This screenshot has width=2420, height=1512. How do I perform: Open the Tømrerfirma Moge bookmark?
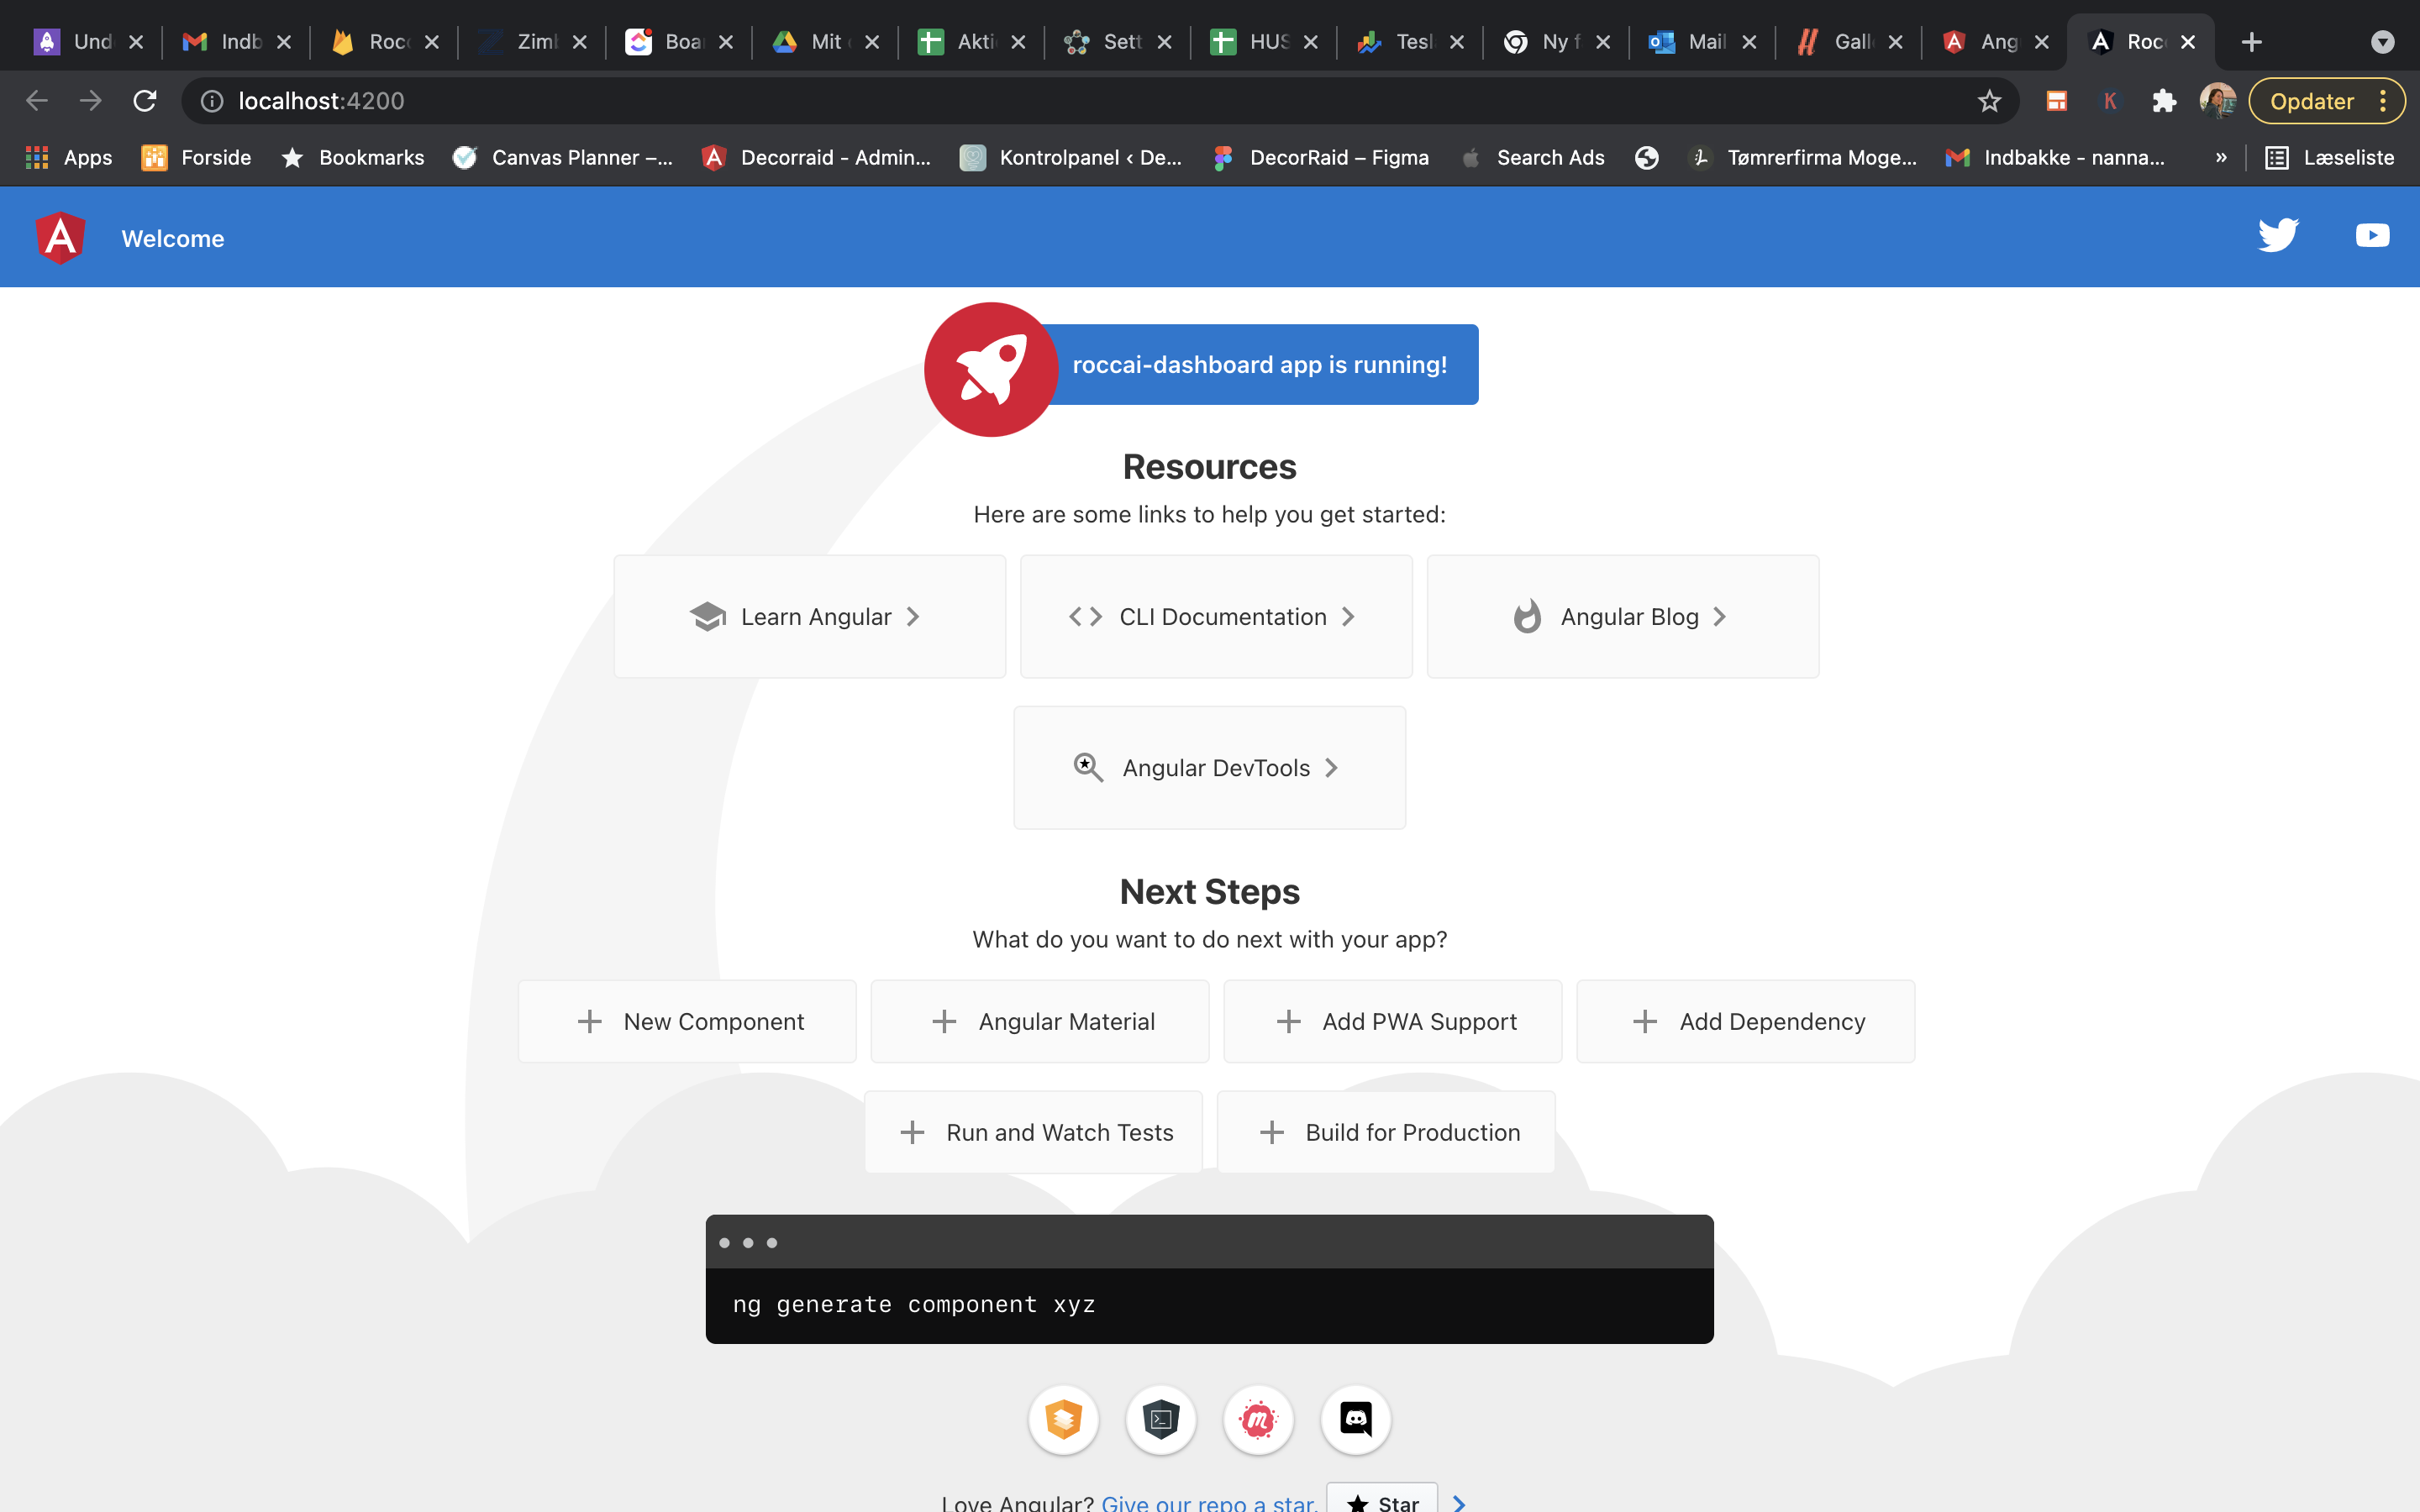pyautogui.click(x=1802, y=157)
